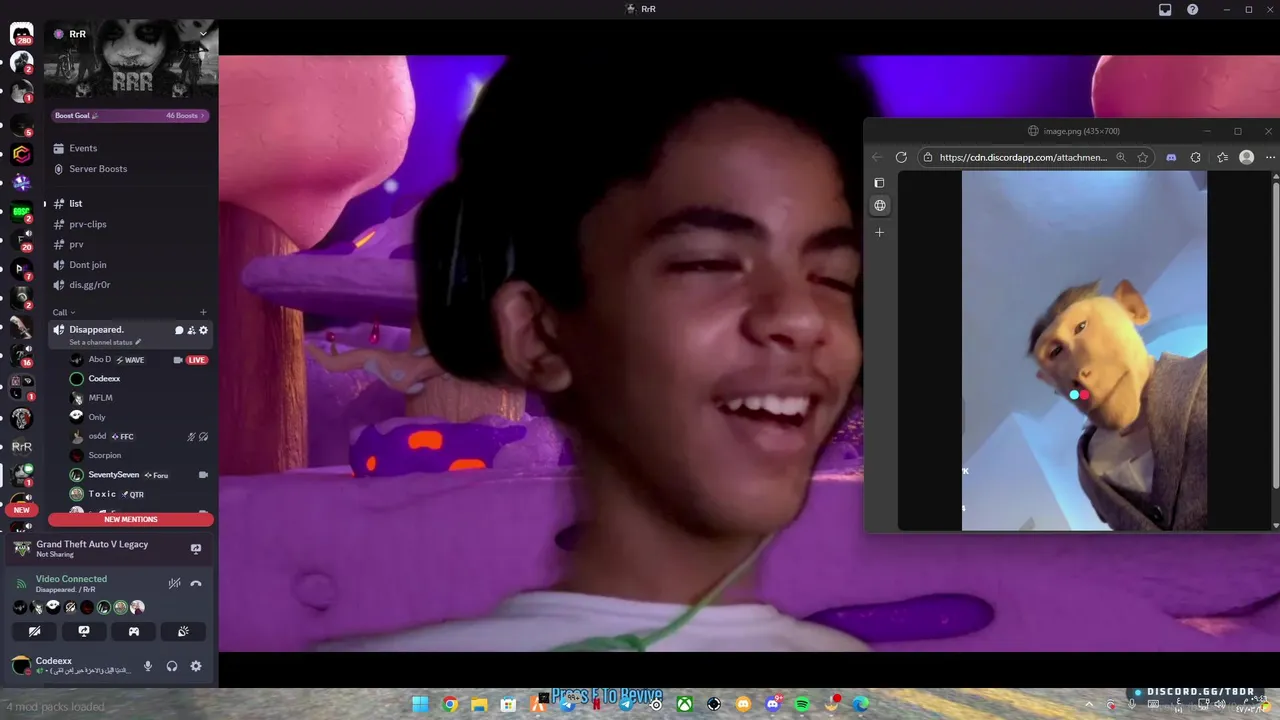This screenshot has height=720, width=1280.
Task: Toggle camera on in voice panel
Action: click(34, 632)
